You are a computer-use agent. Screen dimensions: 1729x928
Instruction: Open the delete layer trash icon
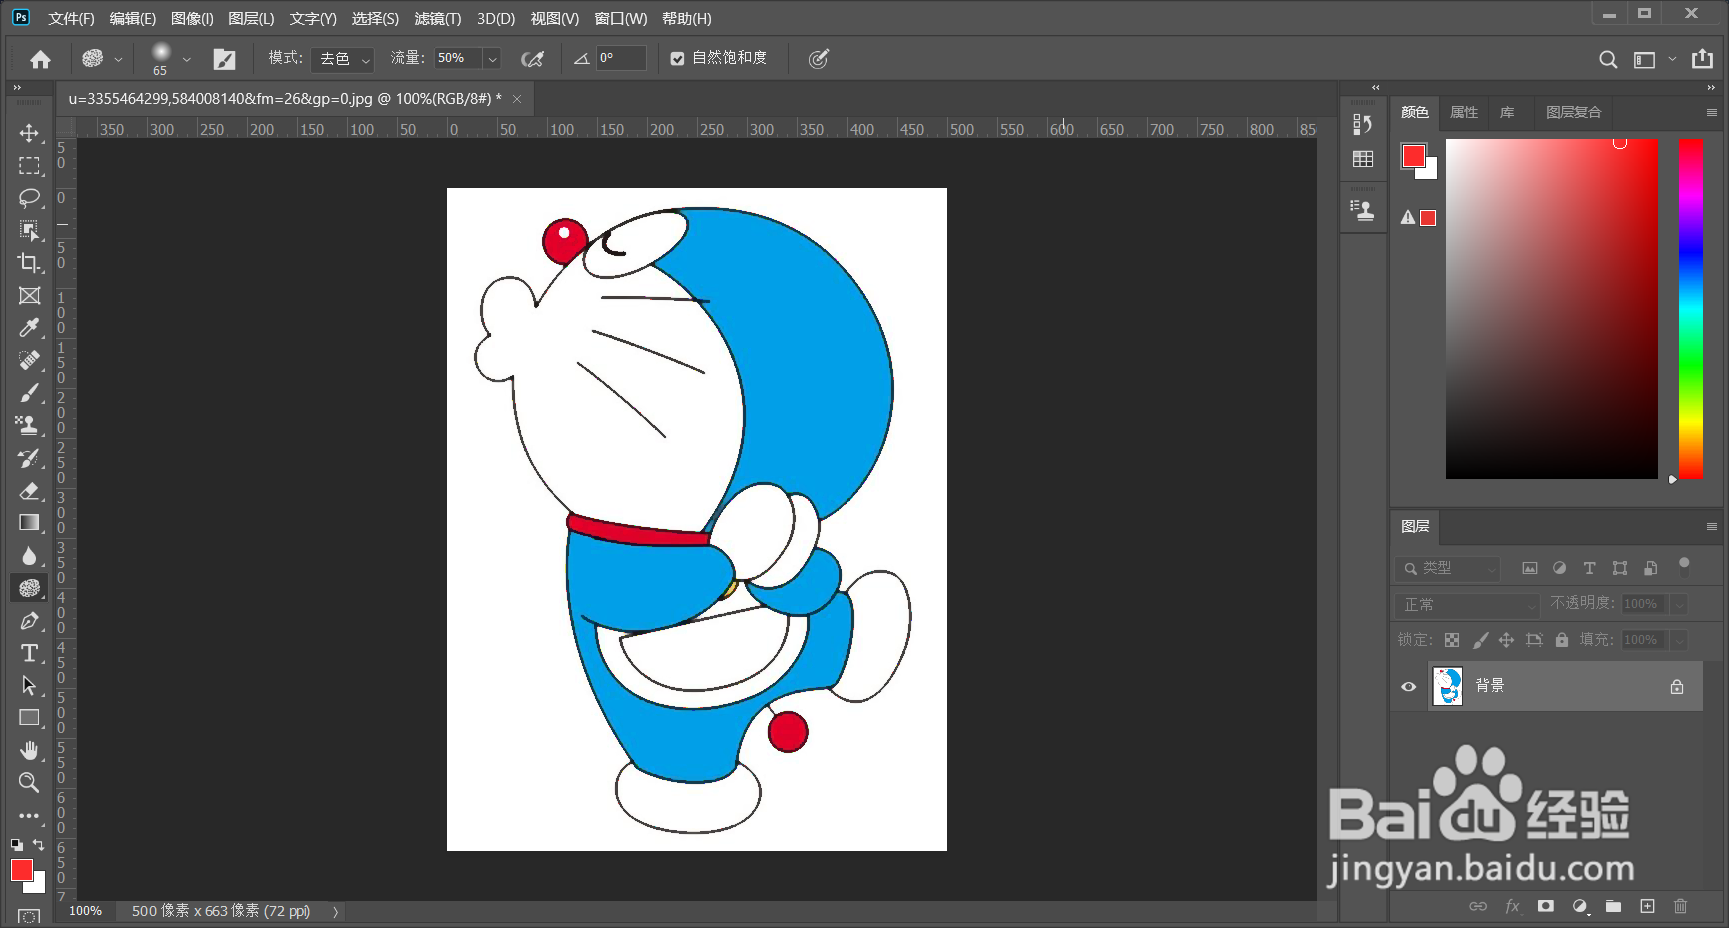[x=1680, y=906]
